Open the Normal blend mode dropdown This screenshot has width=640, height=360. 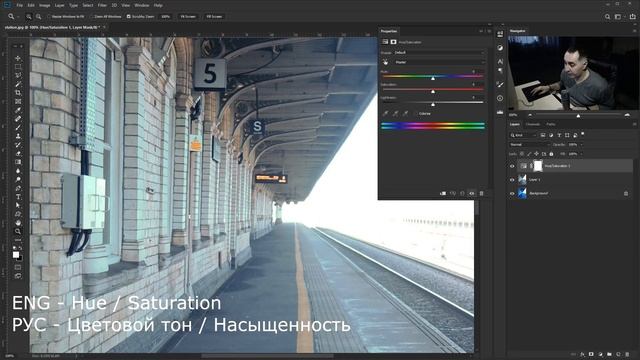(529, 144)
